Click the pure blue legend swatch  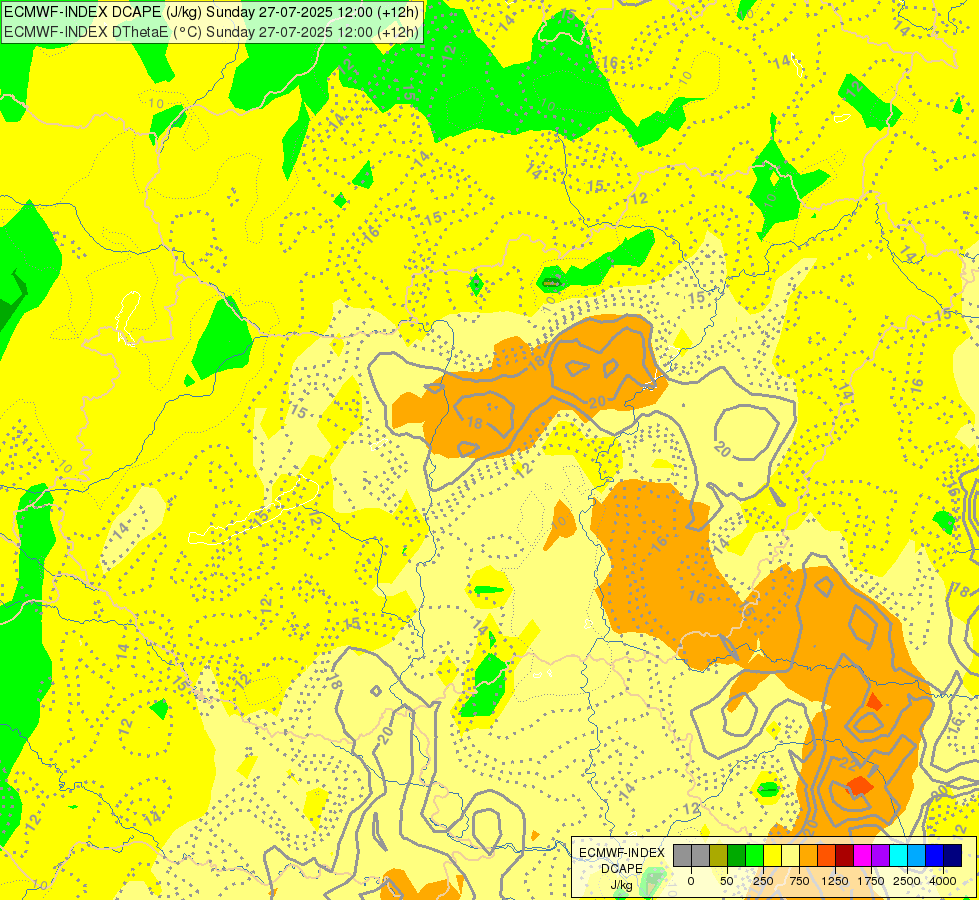935,856
